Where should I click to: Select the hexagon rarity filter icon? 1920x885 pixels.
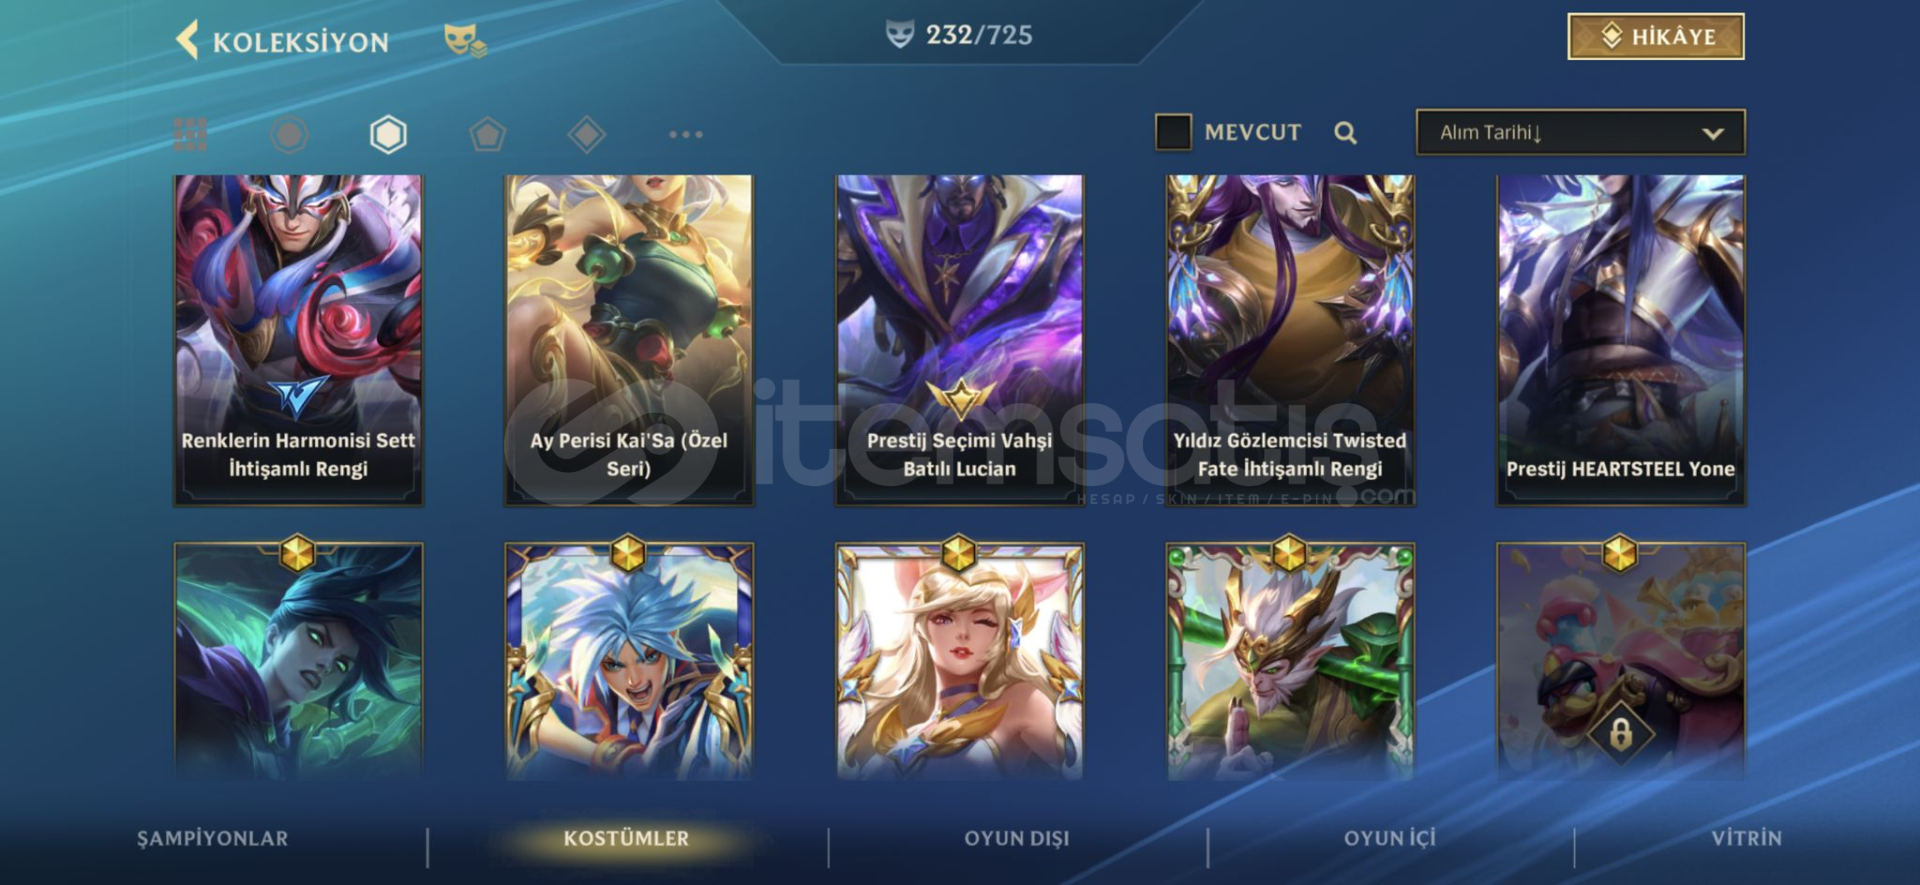388,134
